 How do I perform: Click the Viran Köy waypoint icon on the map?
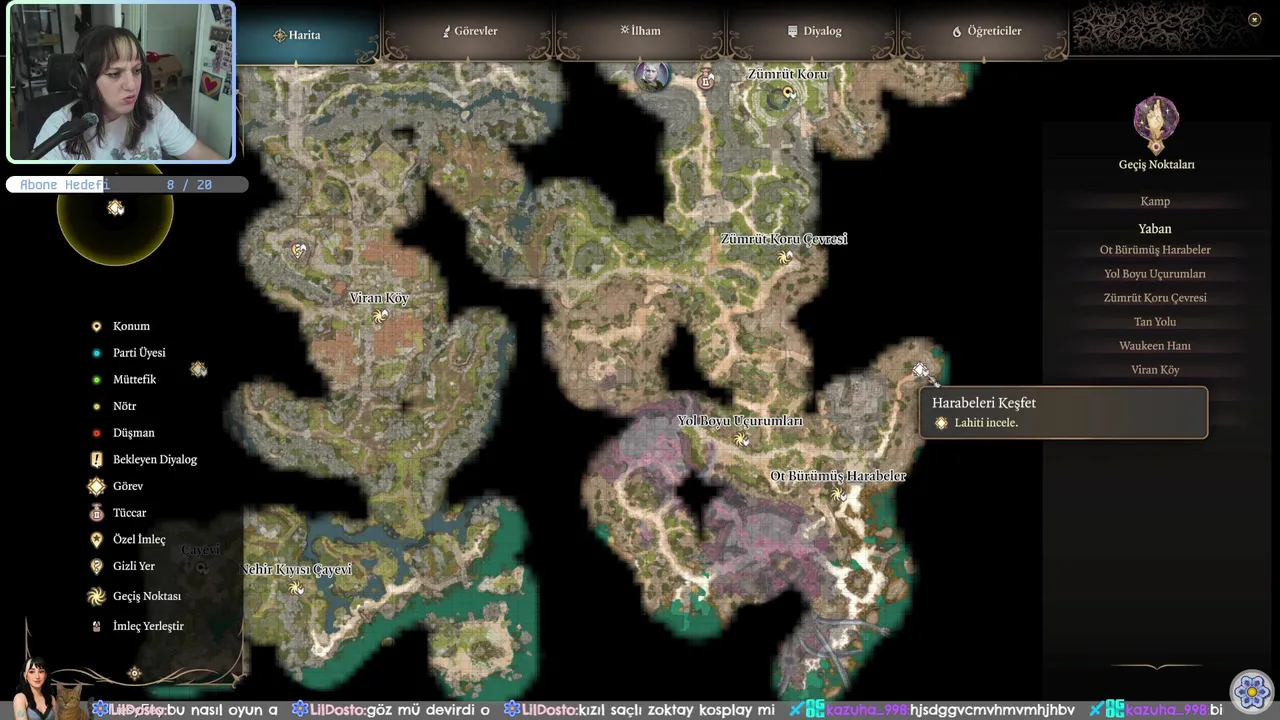click(x=380, y=316)
